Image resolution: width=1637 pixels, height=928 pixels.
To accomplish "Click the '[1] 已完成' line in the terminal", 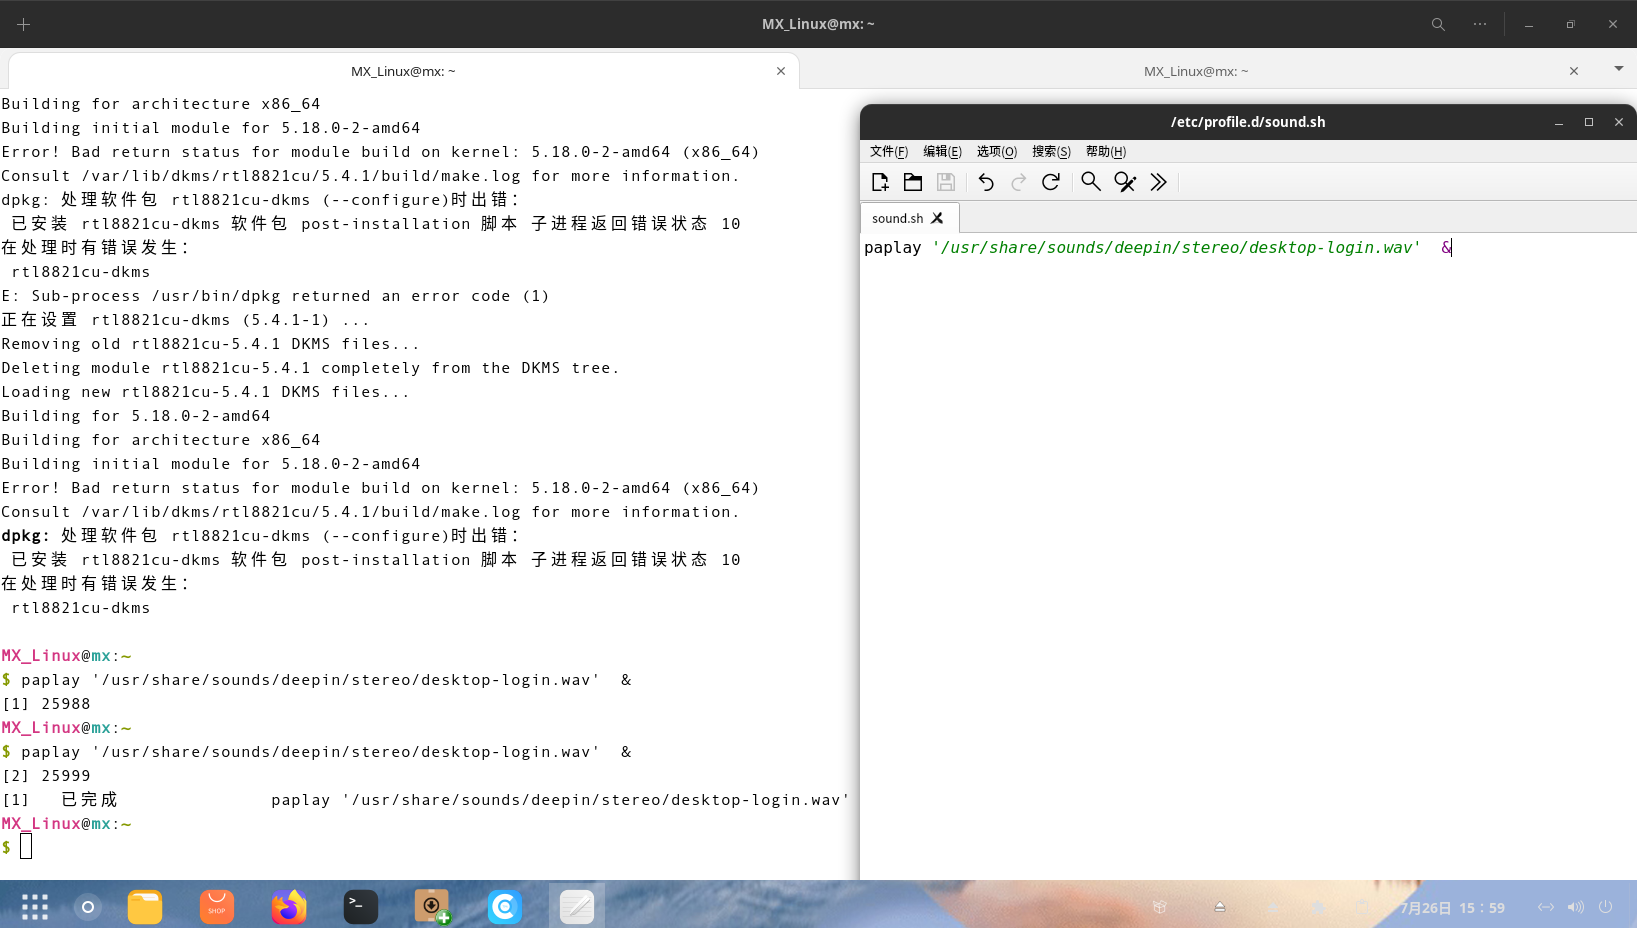I will [x=426, y=800].
